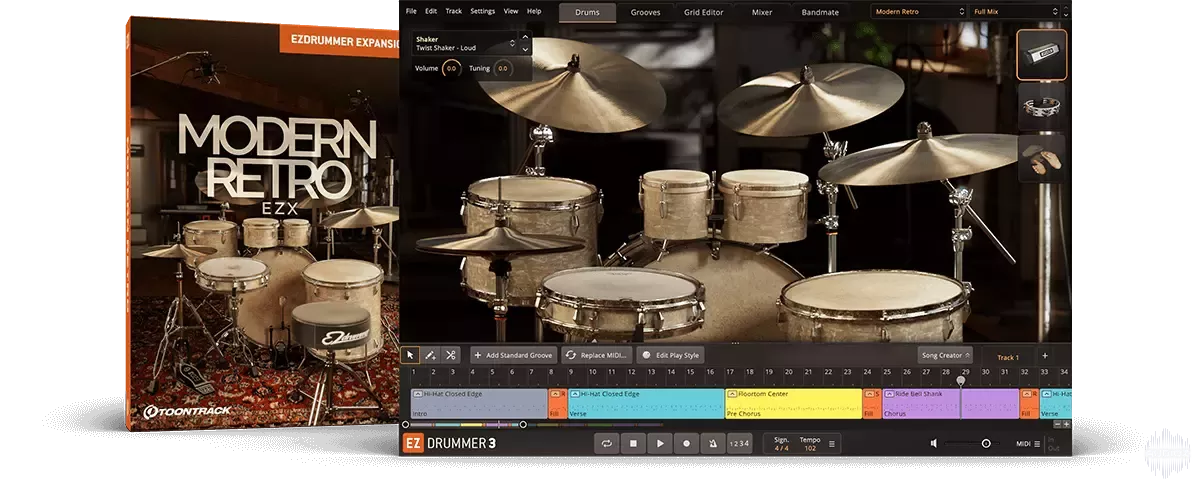Click the playhead marker at bar 29

(x=961, y=380)
